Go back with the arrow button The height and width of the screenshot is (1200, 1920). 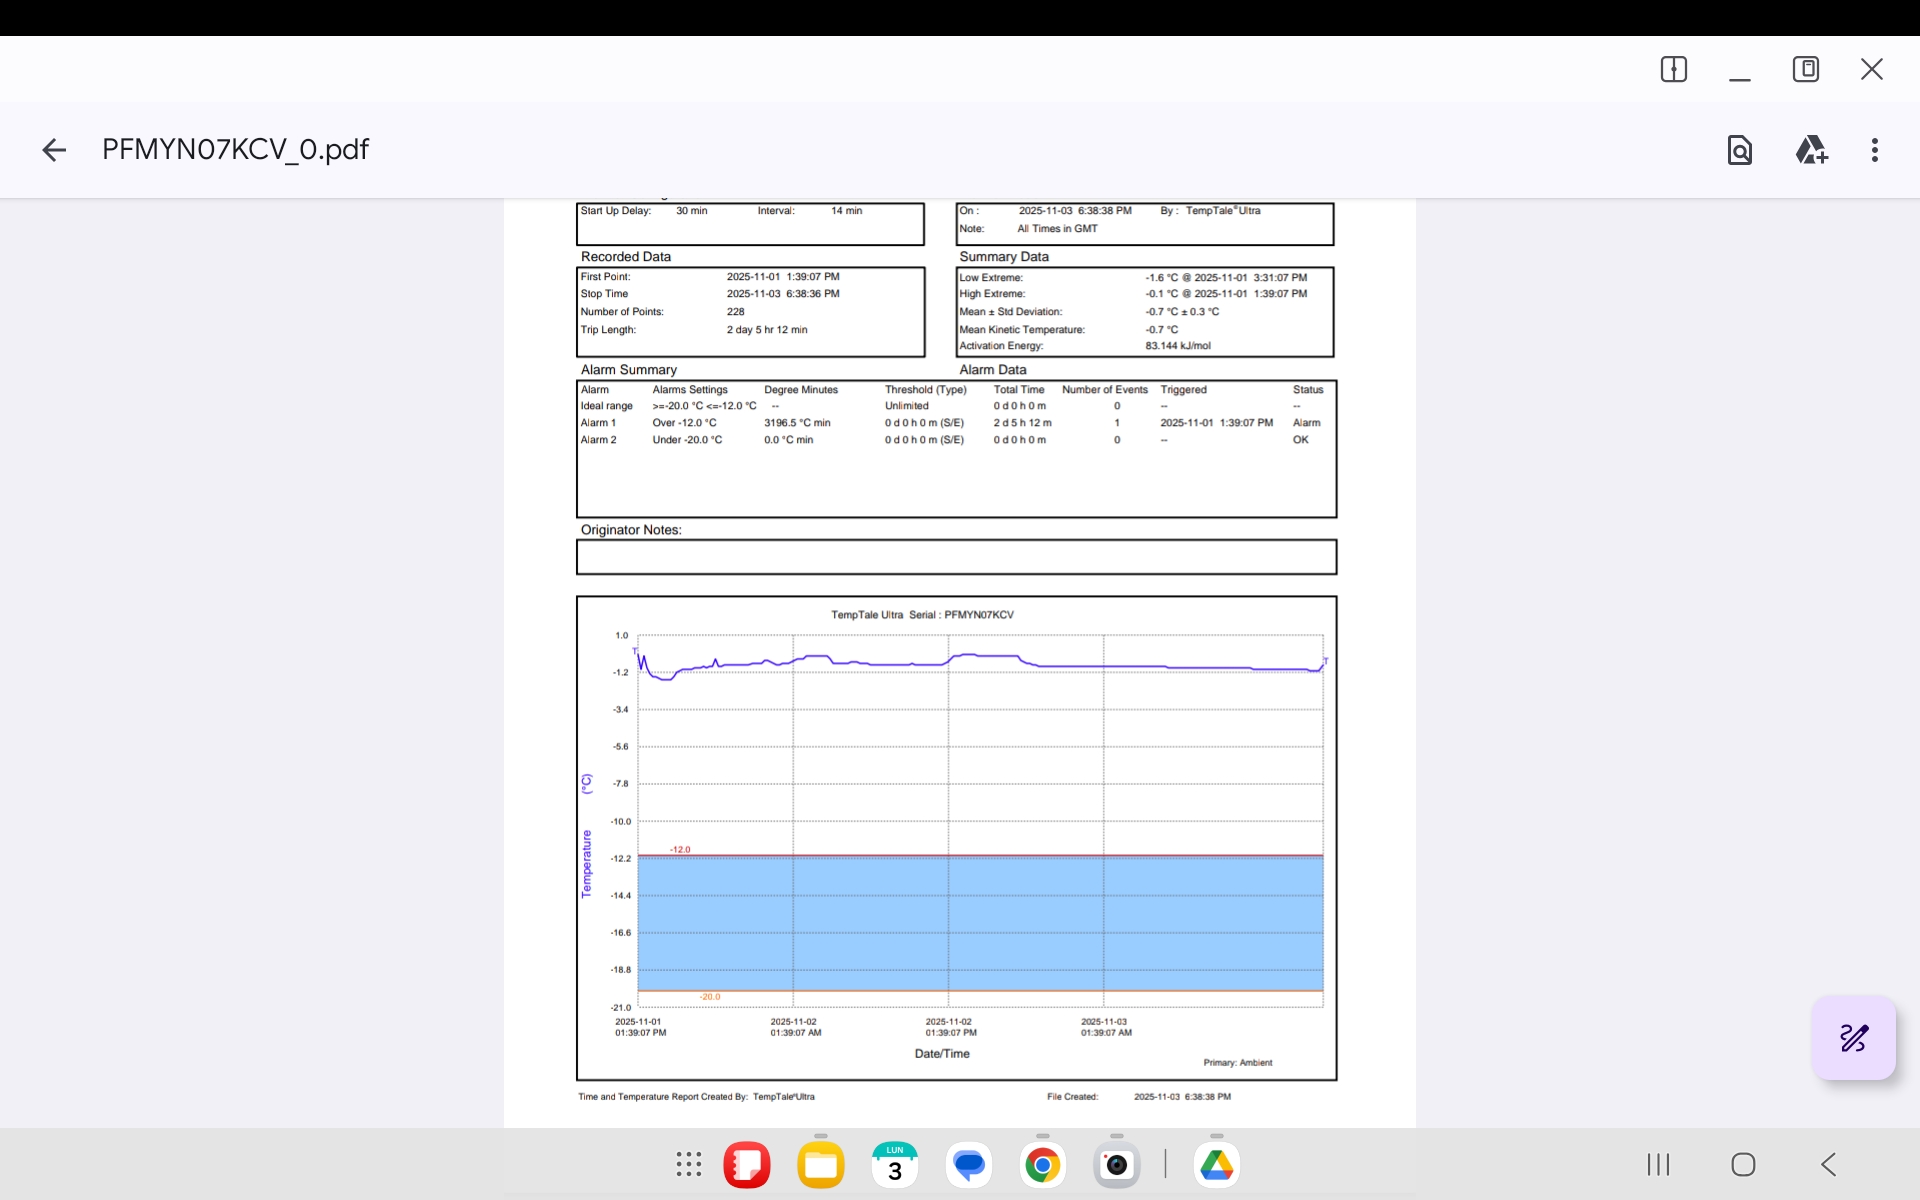(x=54, y=150)
